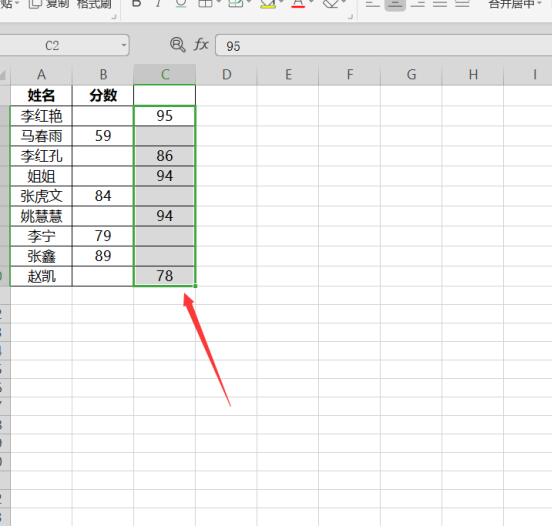Click the fx insert function icon
This screenshot has height=528, width=552.
[x=201, y=45]
